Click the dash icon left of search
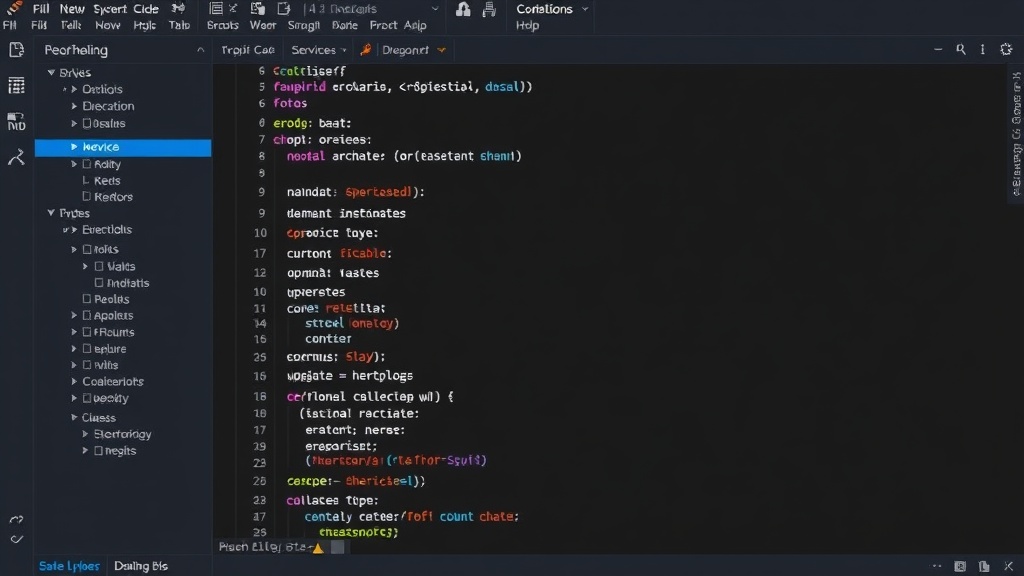Image resolution: width=1024 pixels, height=576 pixels. pyautogui.click(x=938, y=49)
